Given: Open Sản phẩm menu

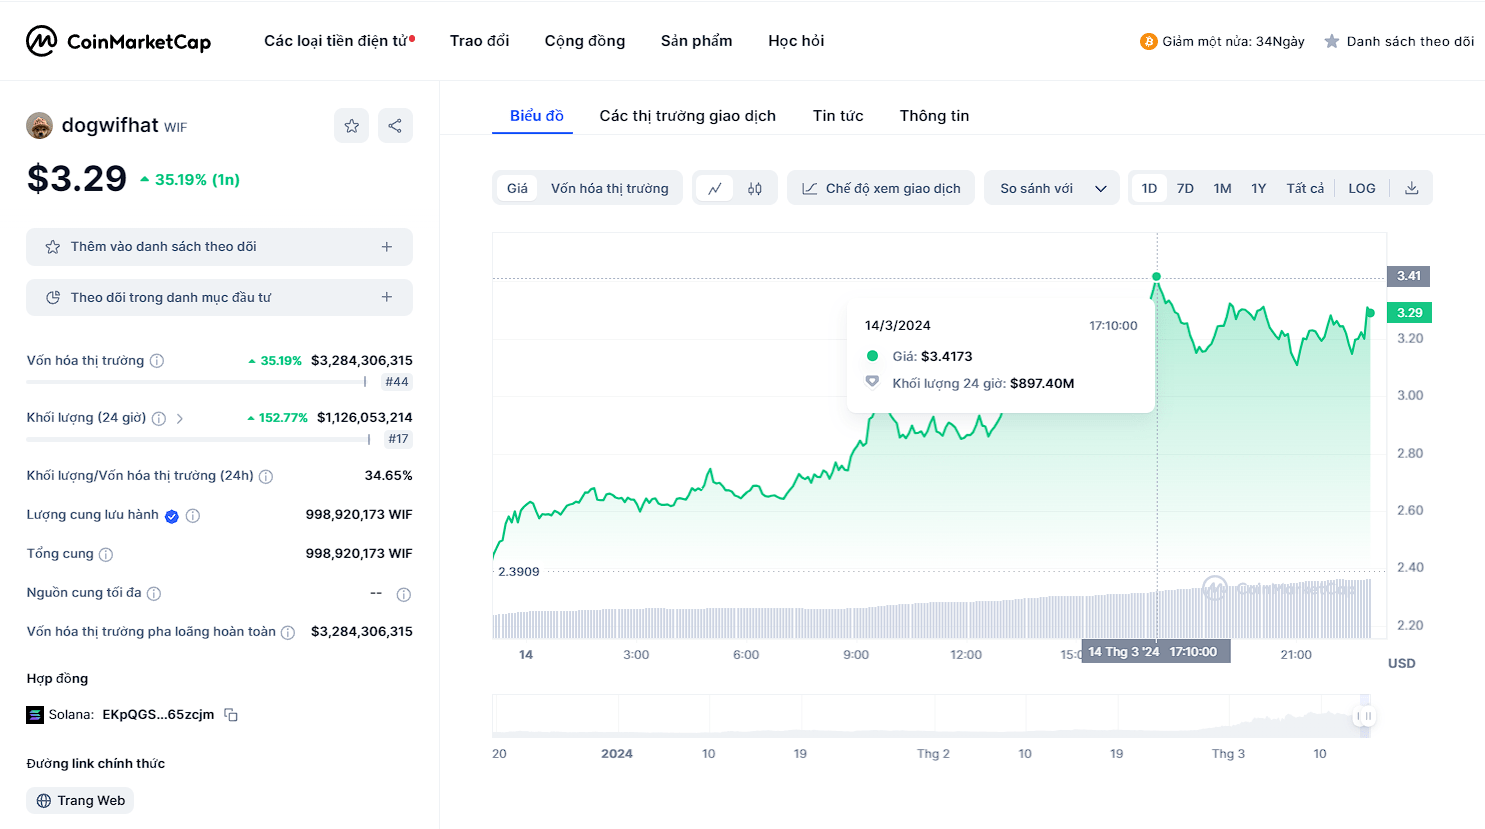Looking at the screenshot, I should (x=696, y=41).
